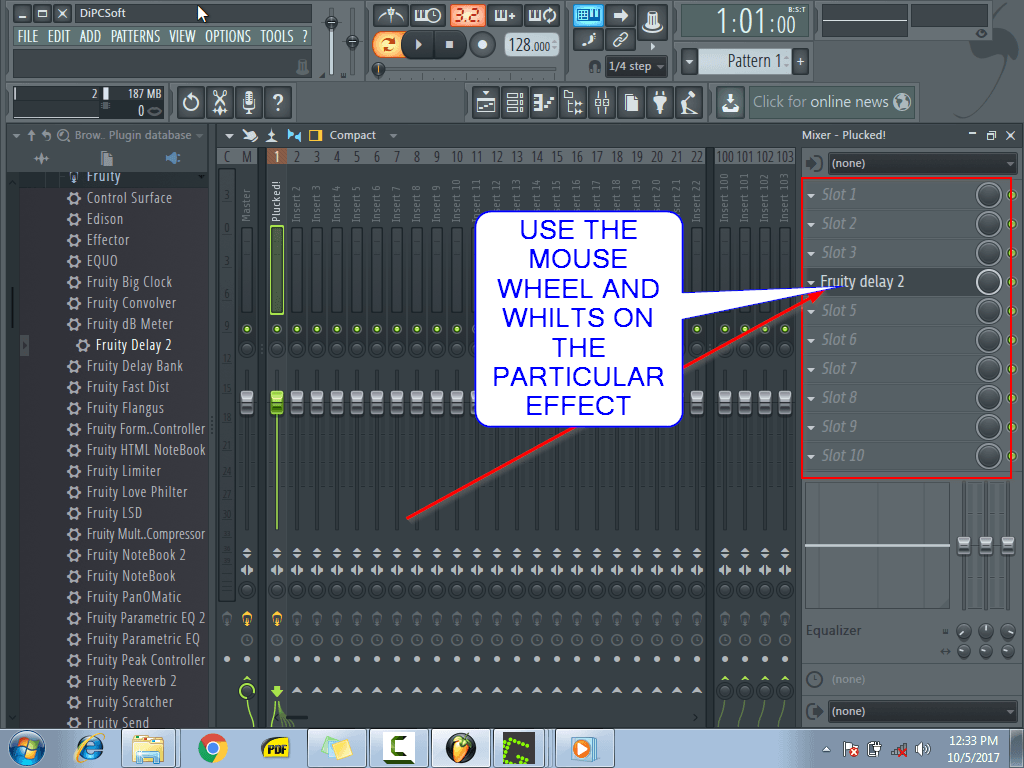Open the Compact mixer layout dropdown
1024x768 pixels.
point(362,135)
